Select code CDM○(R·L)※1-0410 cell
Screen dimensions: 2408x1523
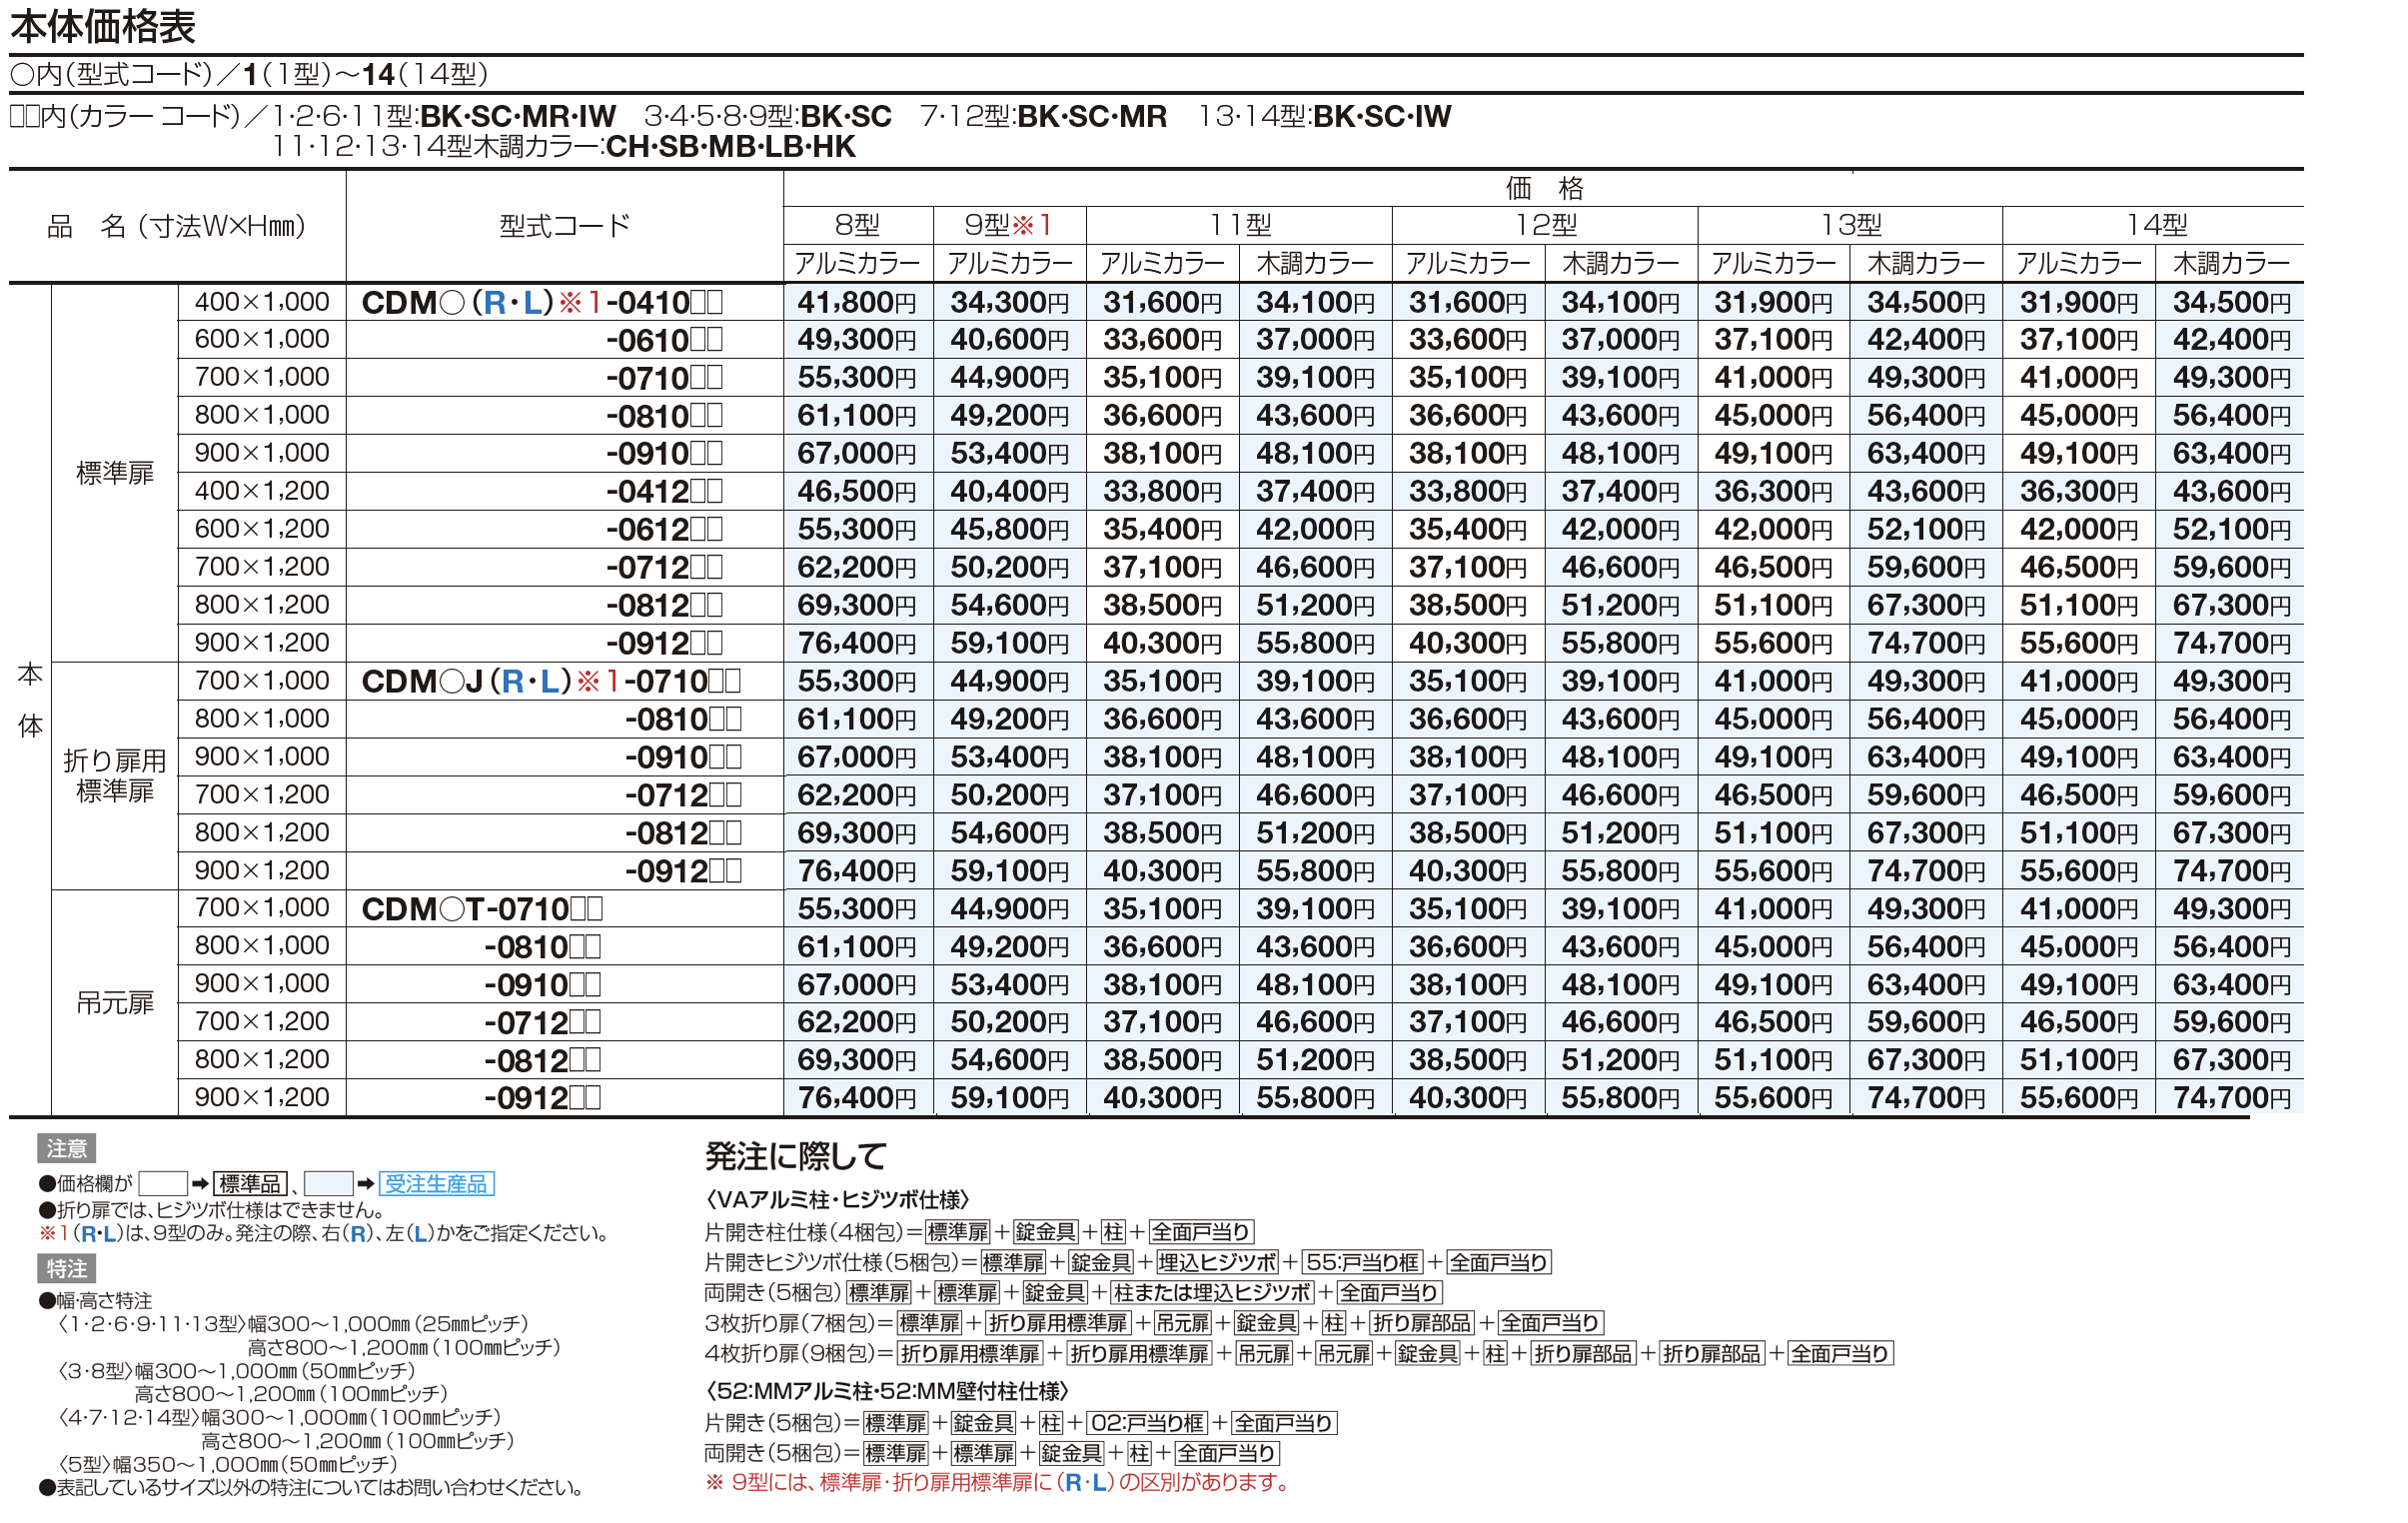(x=542, y=302)
